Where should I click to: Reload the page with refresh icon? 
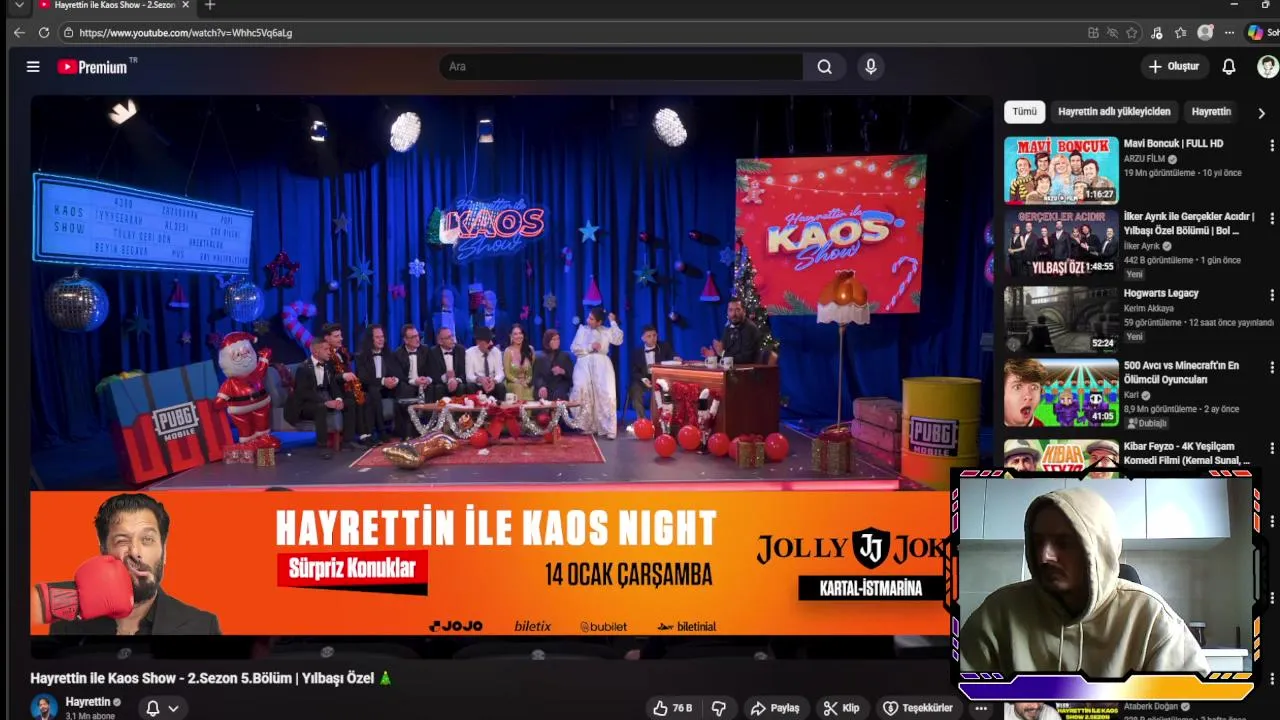44,33
